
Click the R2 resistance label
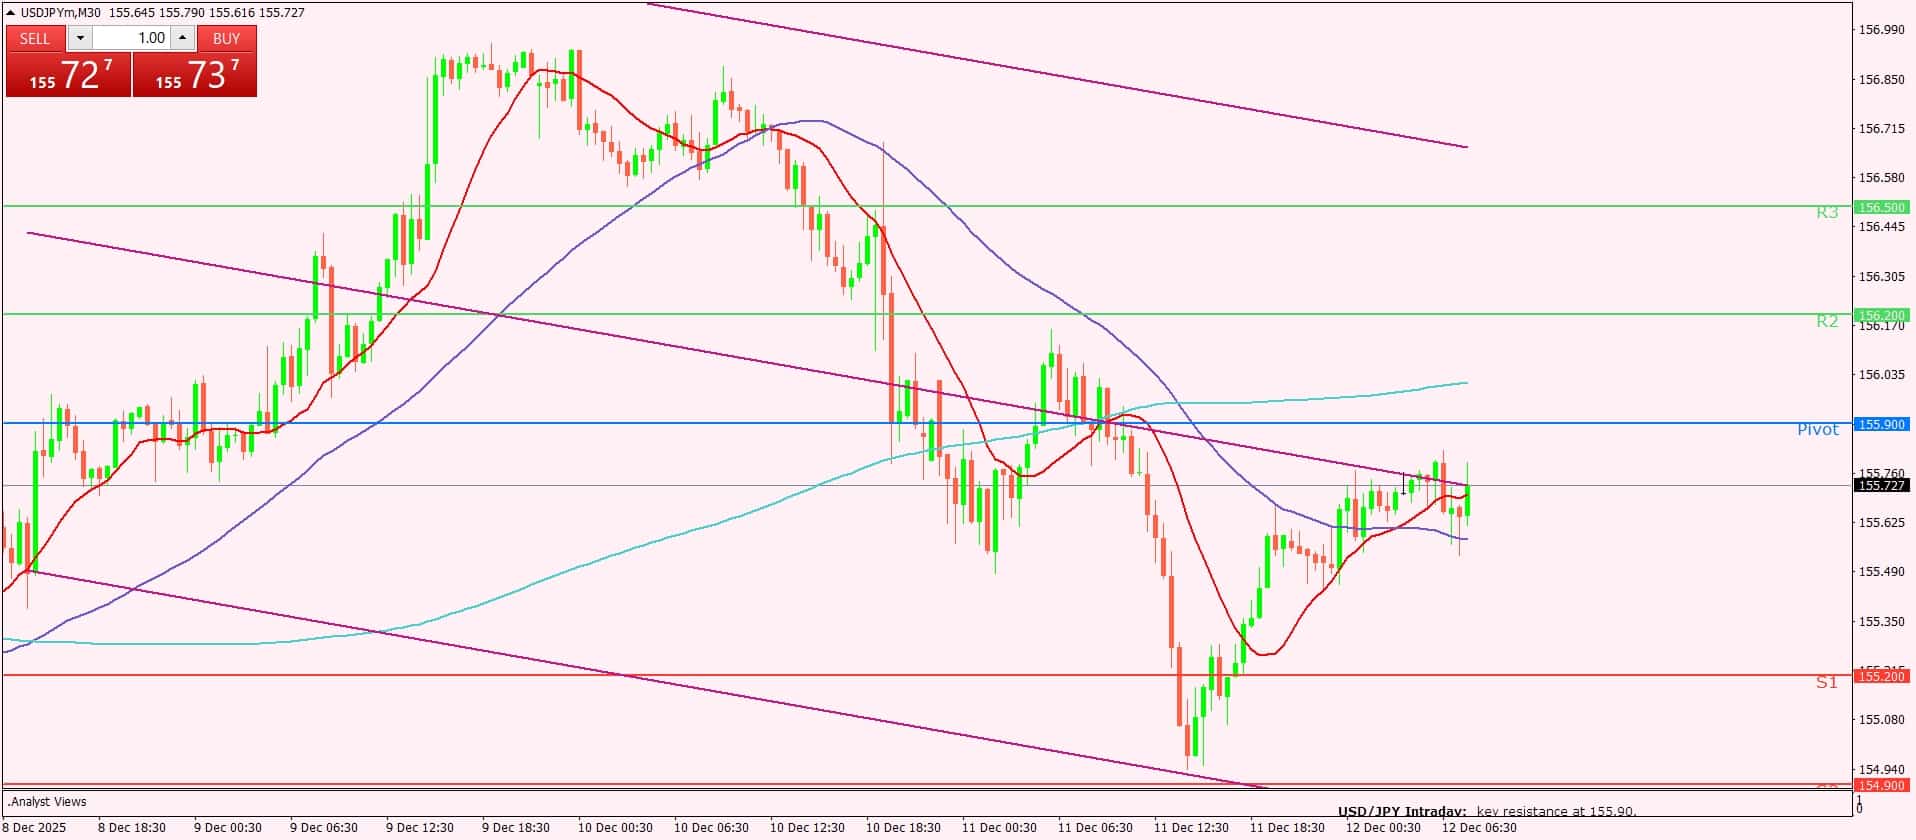click(x=1827, y=321)
